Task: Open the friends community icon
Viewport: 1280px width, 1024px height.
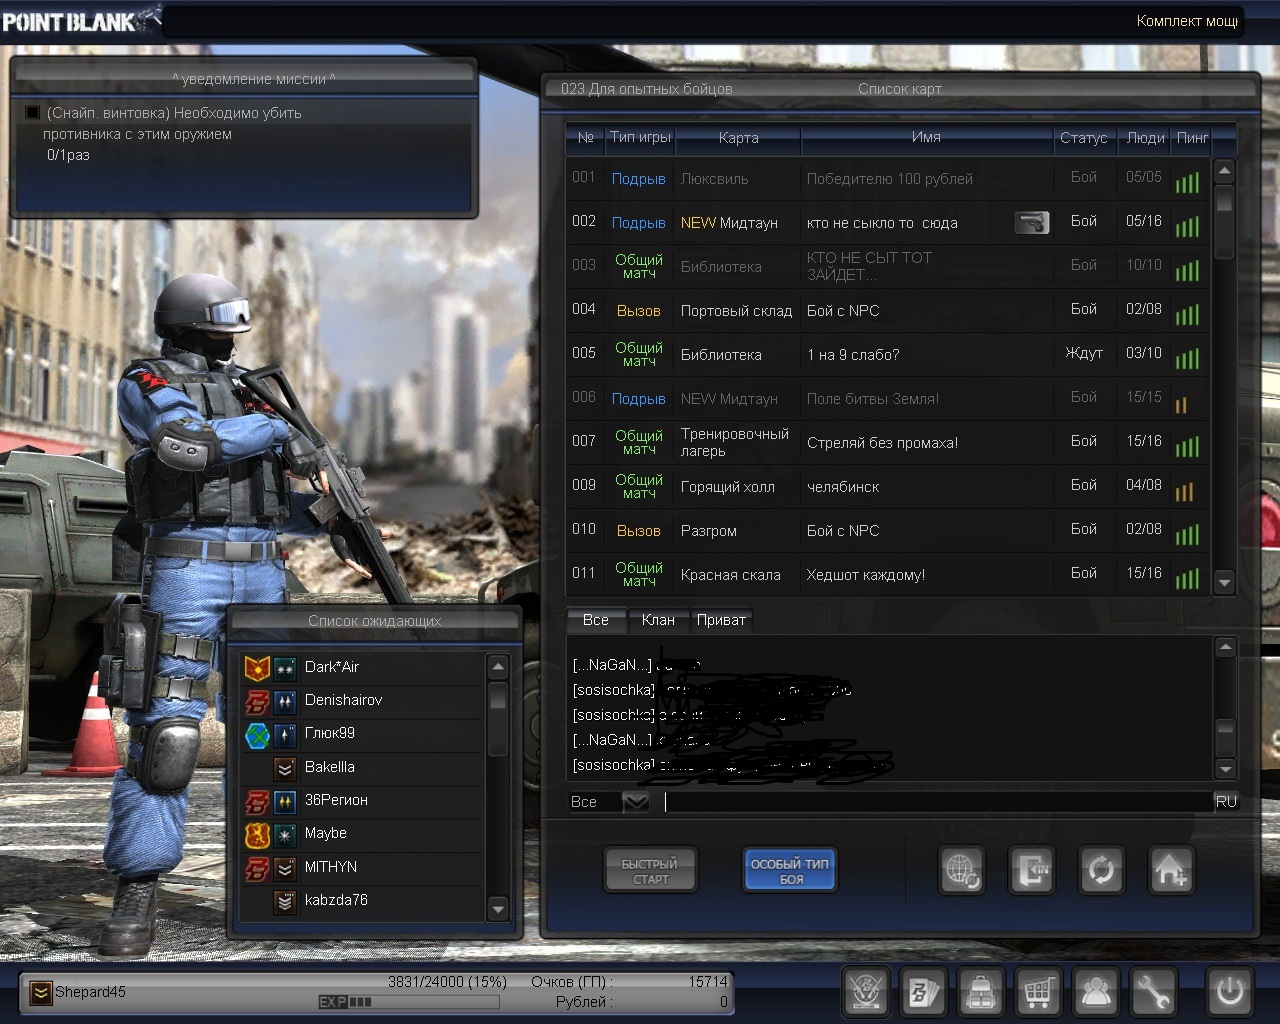Action: [1096, 992]
